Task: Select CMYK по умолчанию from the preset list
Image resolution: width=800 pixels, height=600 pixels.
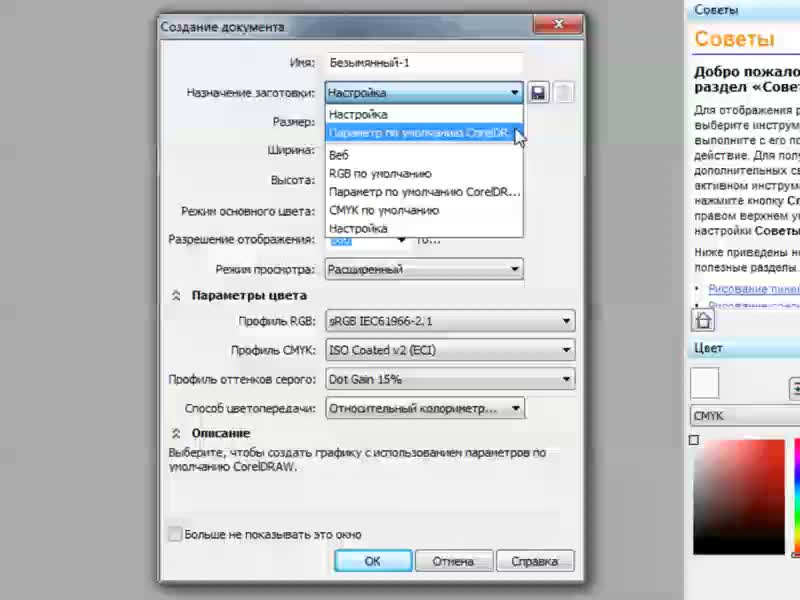Action: coord(424,210)
